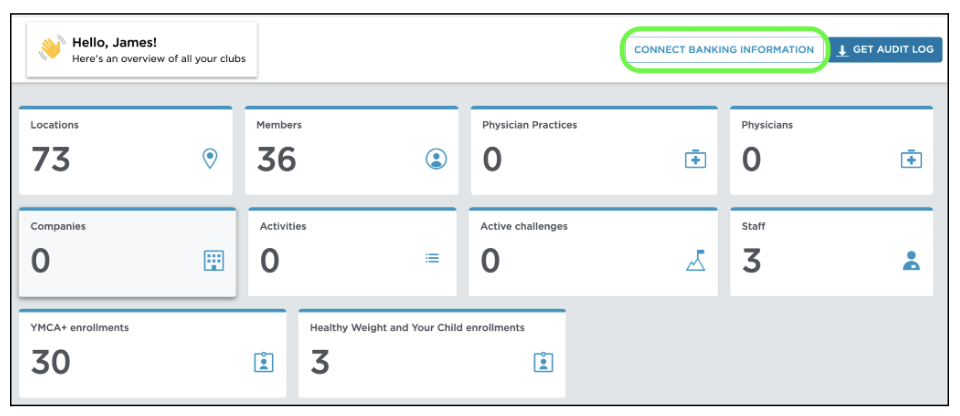Click the map pin icon in Locations card
The image size is (960, 416).
click(210, 159)
